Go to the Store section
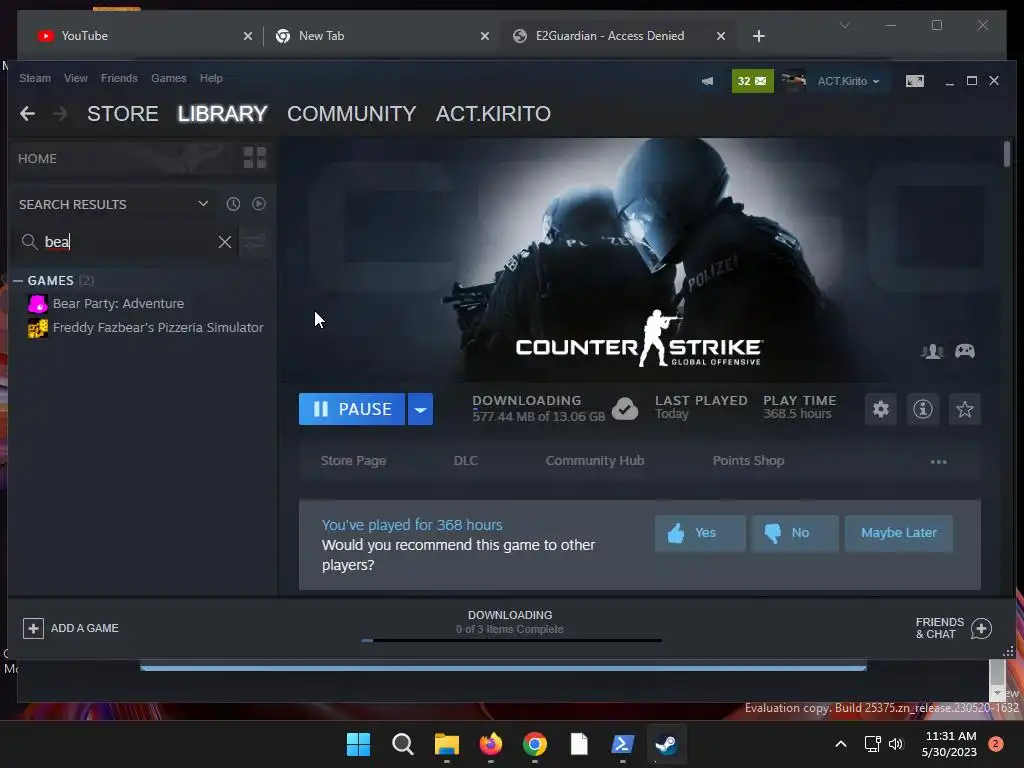Screen dimensions: 1024x768 [x=123, y=114]
